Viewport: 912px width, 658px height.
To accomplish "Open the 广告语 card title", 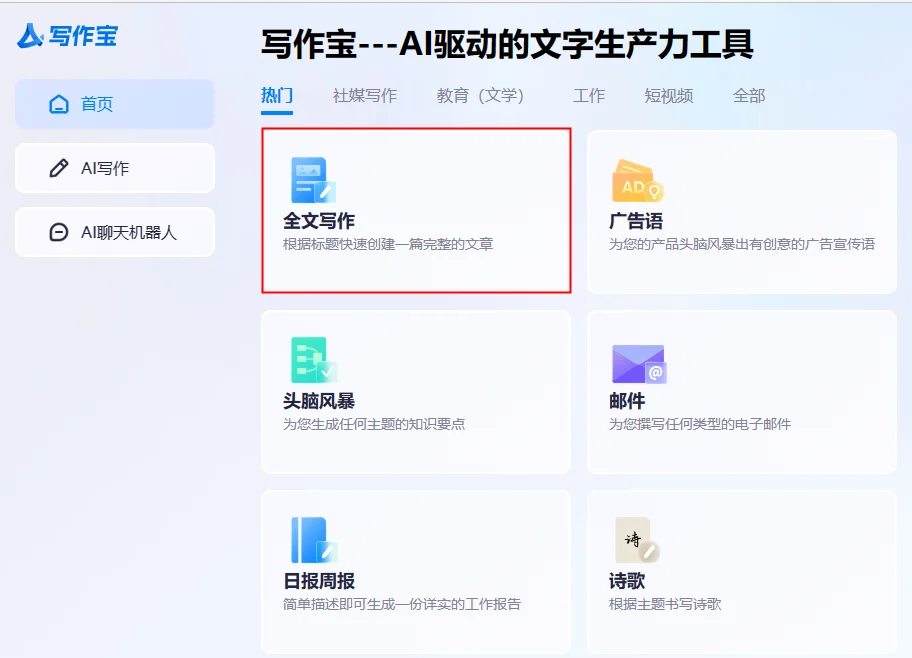I will (x=636, y=221).
